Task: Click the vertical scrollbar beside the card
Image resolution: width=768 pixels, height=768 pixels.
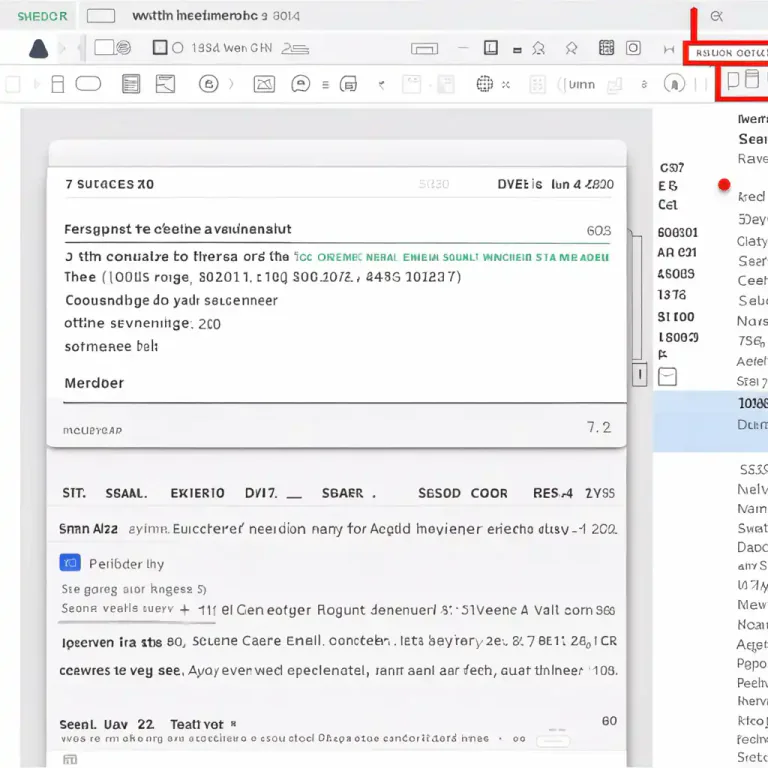Action: click(x=637, y=299)
